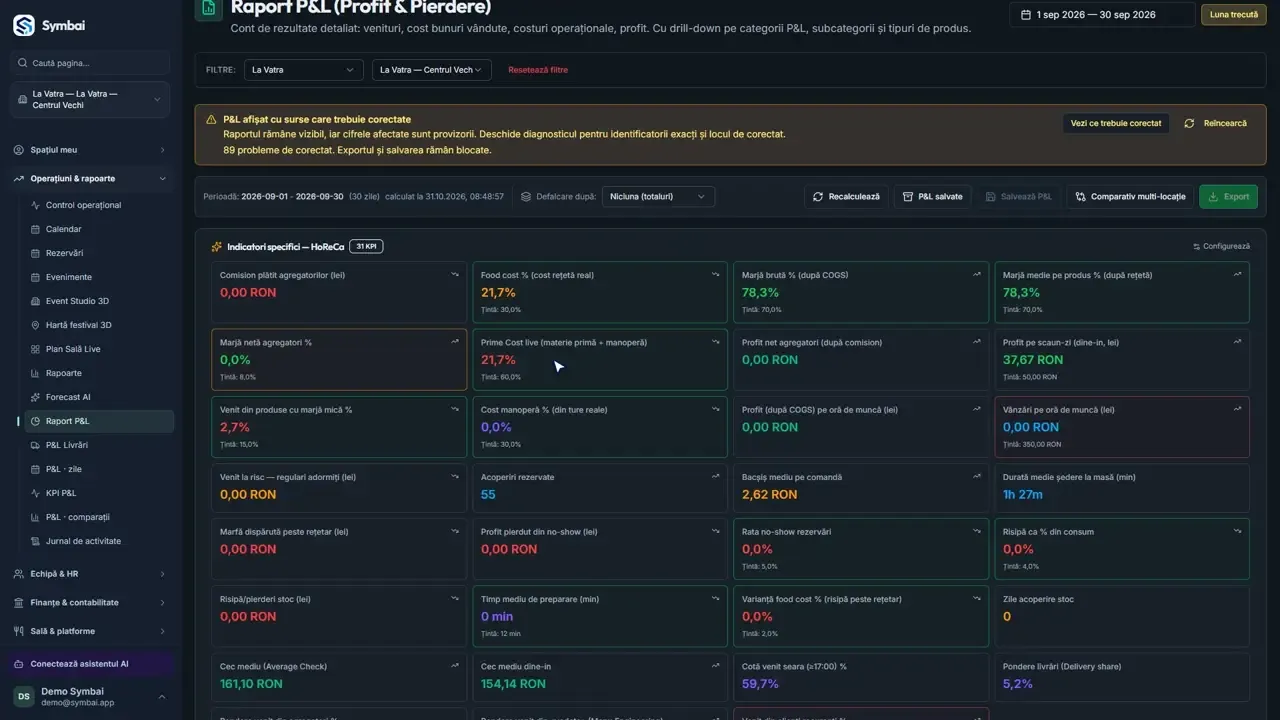Open trend chart for Rata no-show rezervări

(977, 531)
